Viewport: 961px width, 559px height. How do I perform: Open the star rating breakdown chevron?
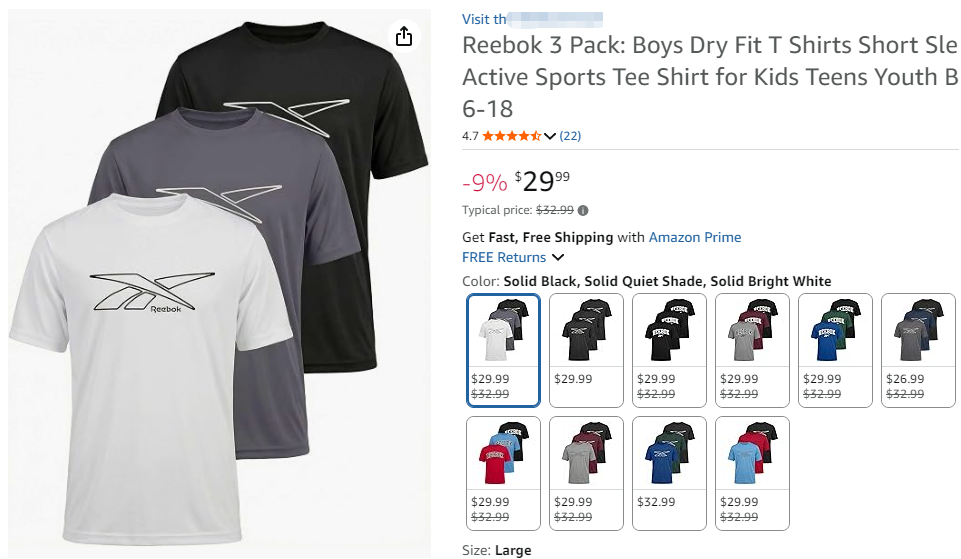pyautogui.click(x=550, y=136)
